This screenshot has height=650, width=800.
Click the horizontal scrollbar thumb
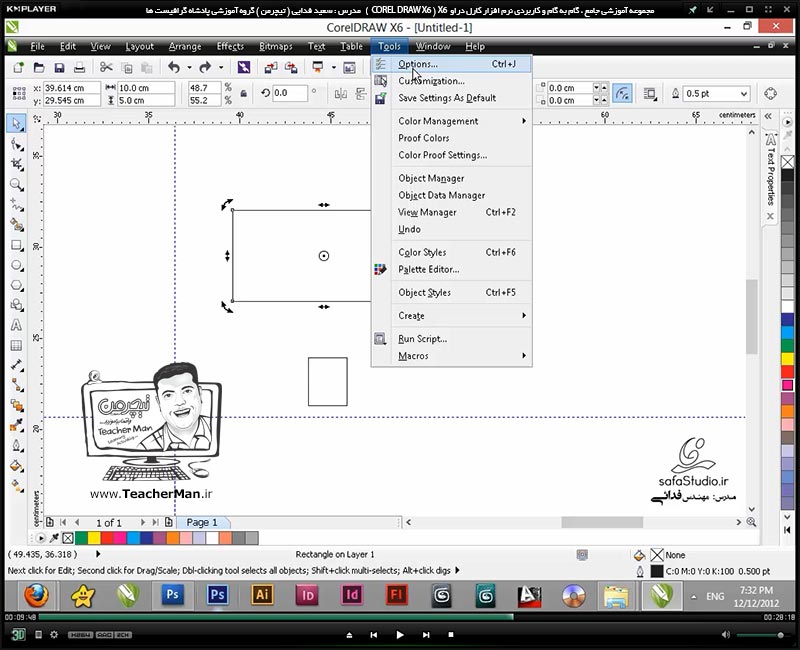(x=602, y=522)
